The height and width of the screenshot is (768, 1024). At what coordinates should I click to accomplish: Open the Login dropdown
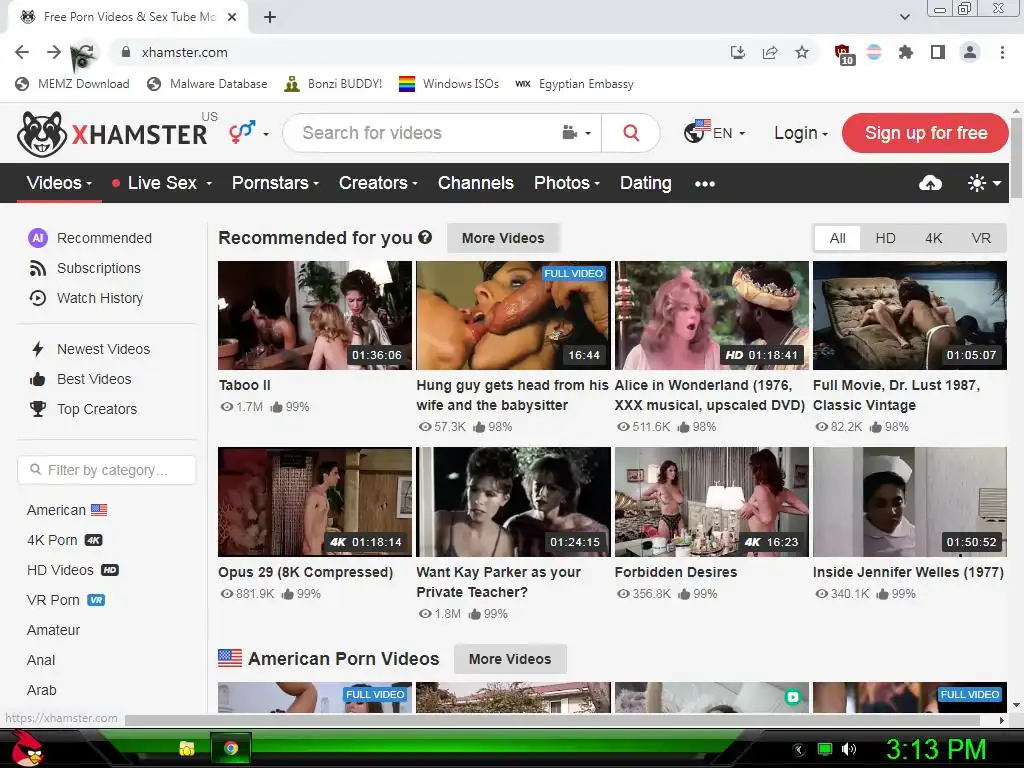pyautogui.click(x=801, y=133)
